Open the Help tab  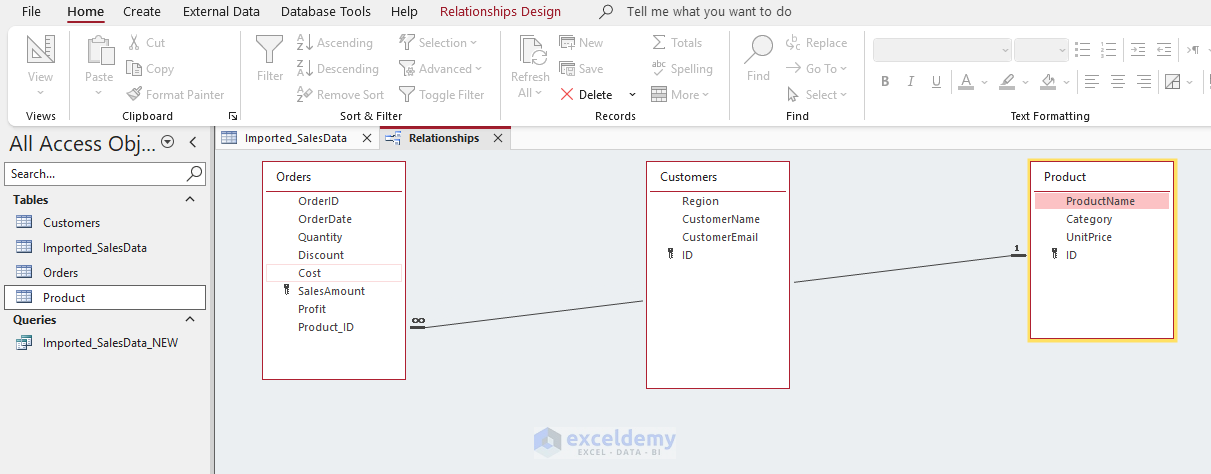[x=404, y=12]
